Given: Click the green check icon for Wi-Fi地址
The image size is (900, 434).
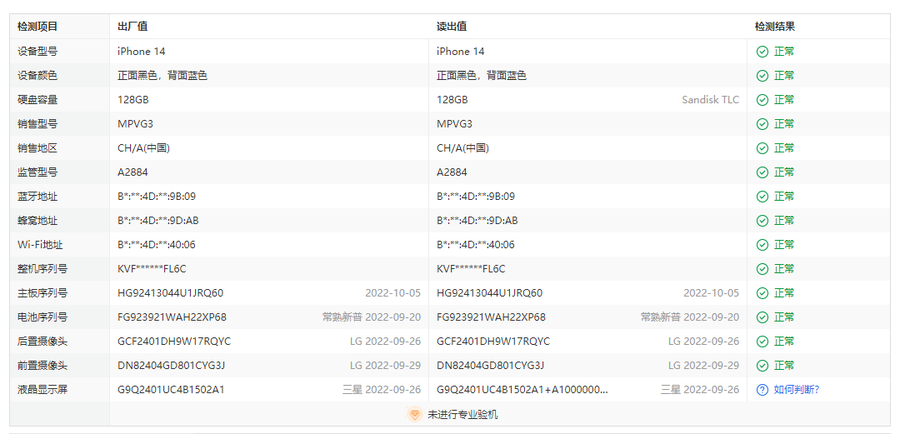Looking at the screenshot, I should 762,245.
